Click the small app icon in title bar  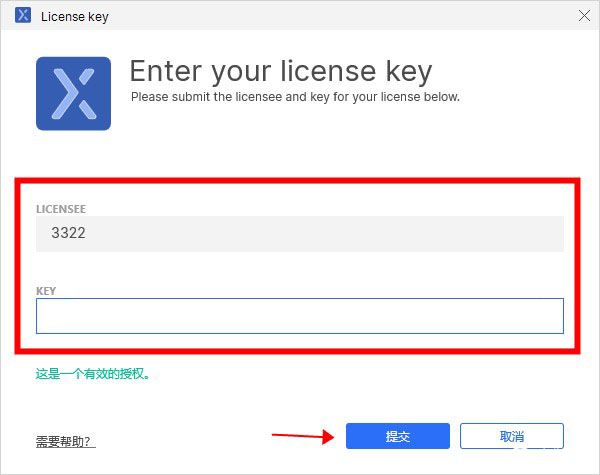click(23, 15)
